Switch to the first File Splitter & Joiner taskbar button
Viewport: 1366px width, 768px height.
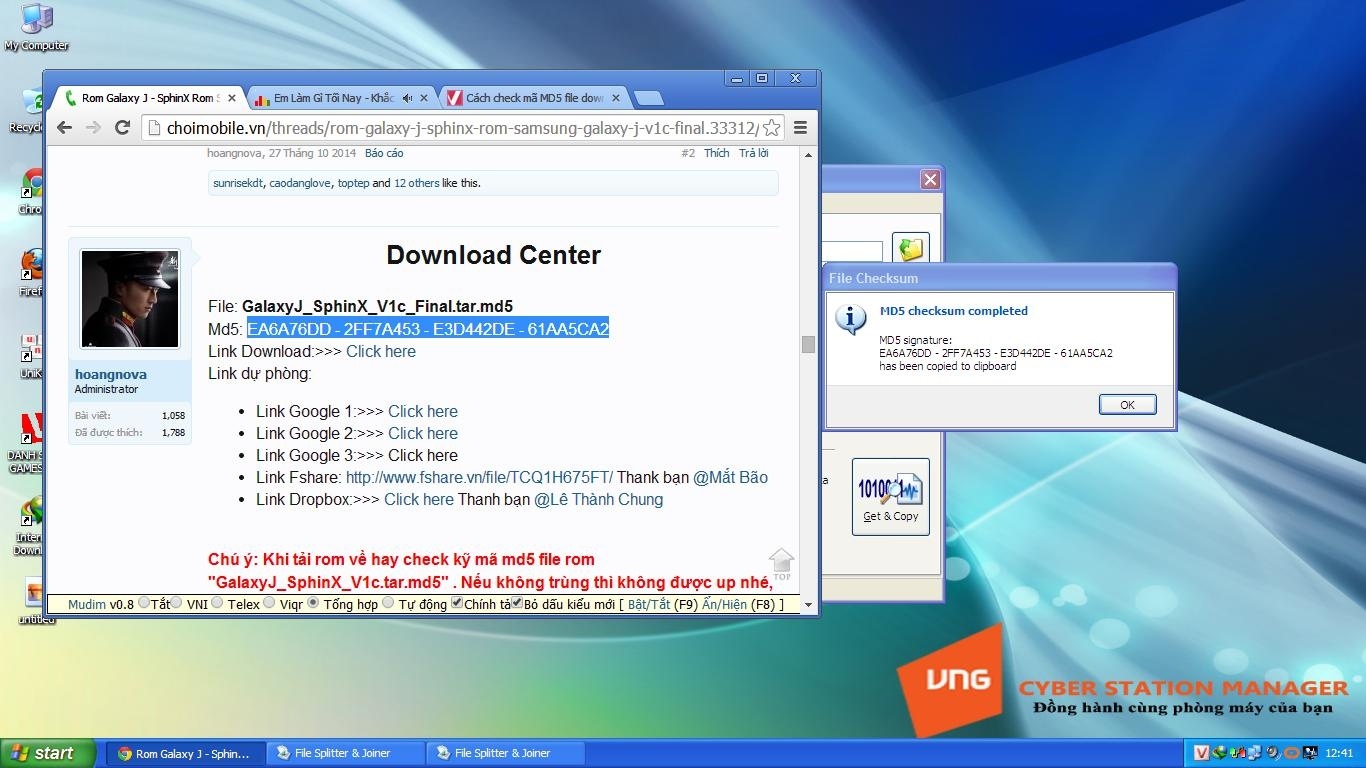[x=346, y=753]
